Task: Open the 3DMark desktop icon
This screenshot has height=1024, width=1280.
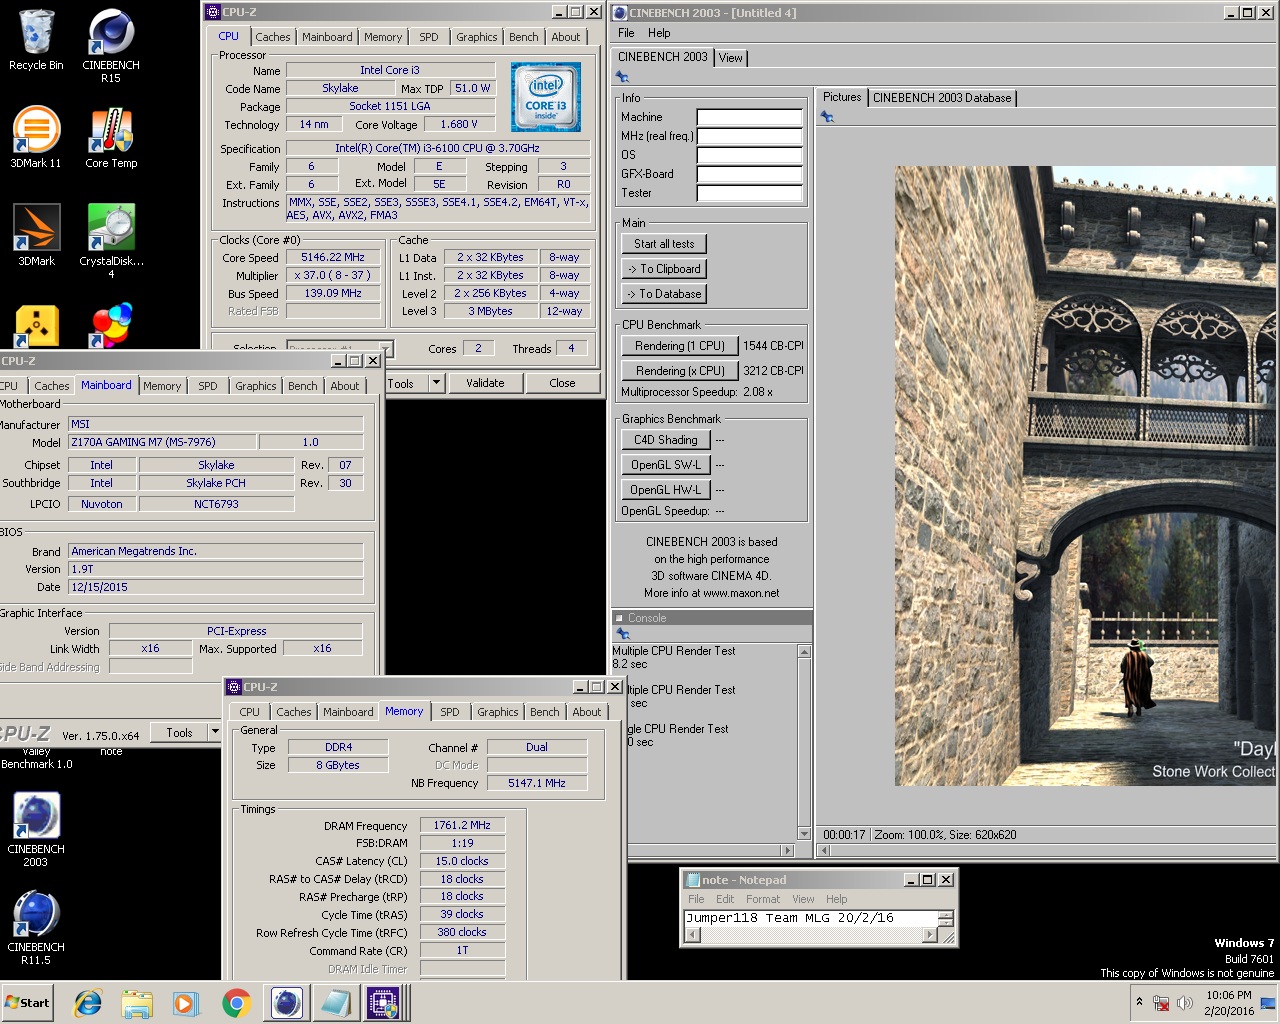Action: point(36,235)
